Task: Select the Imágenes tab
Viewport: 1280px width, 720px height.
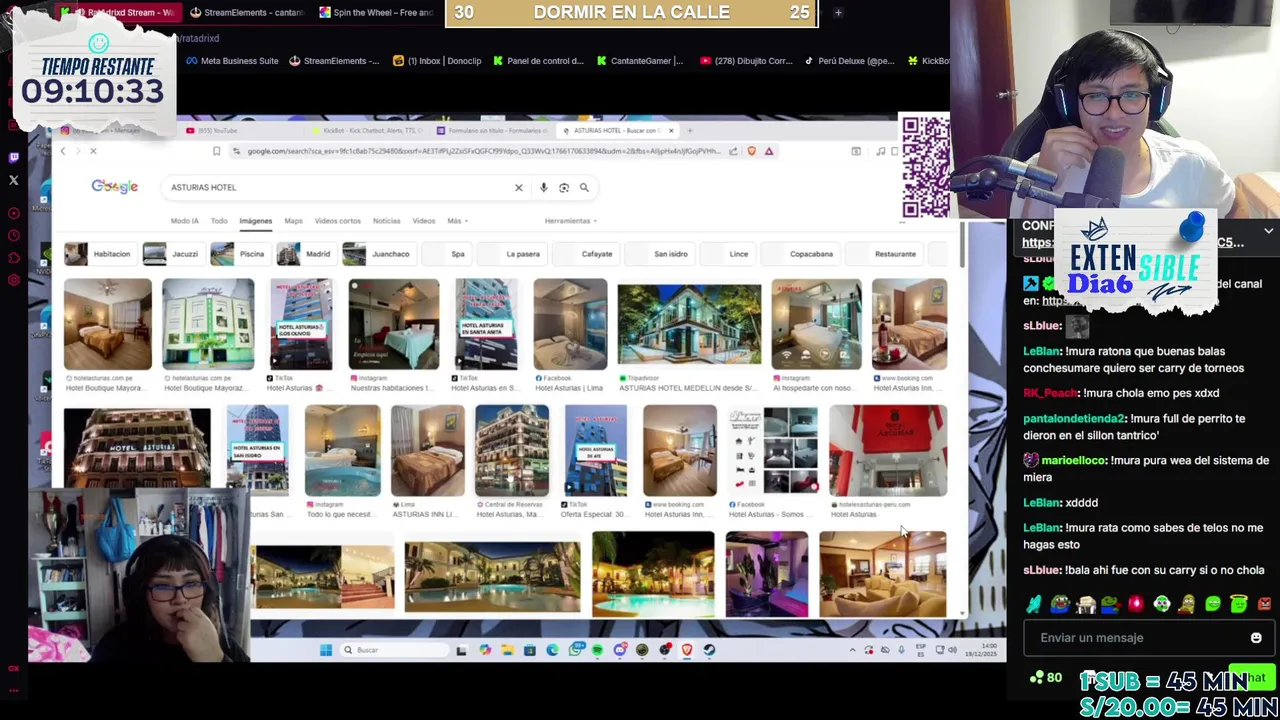Action: (255, 221)
